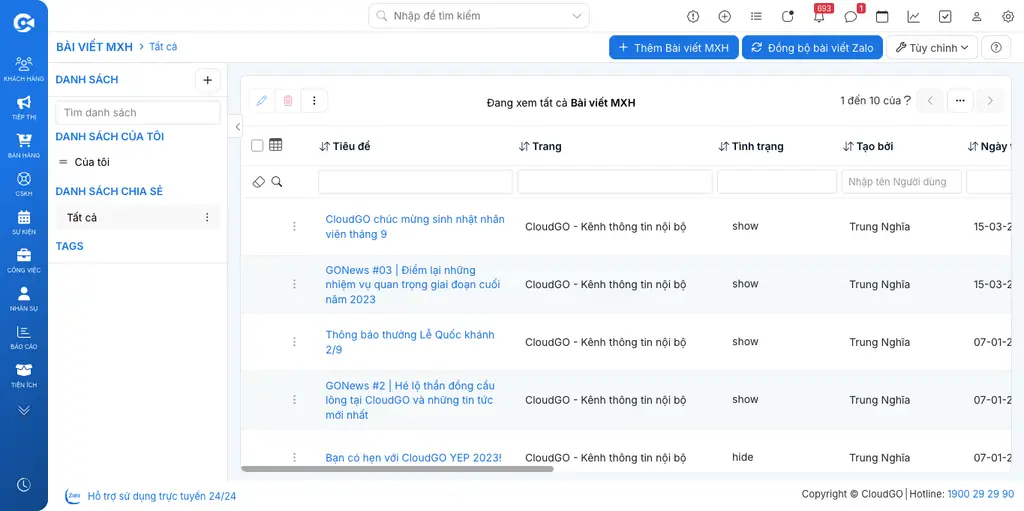1024x511 pixels.
Task: Click the quick create plus-circle icon
Action: (724, 16)
